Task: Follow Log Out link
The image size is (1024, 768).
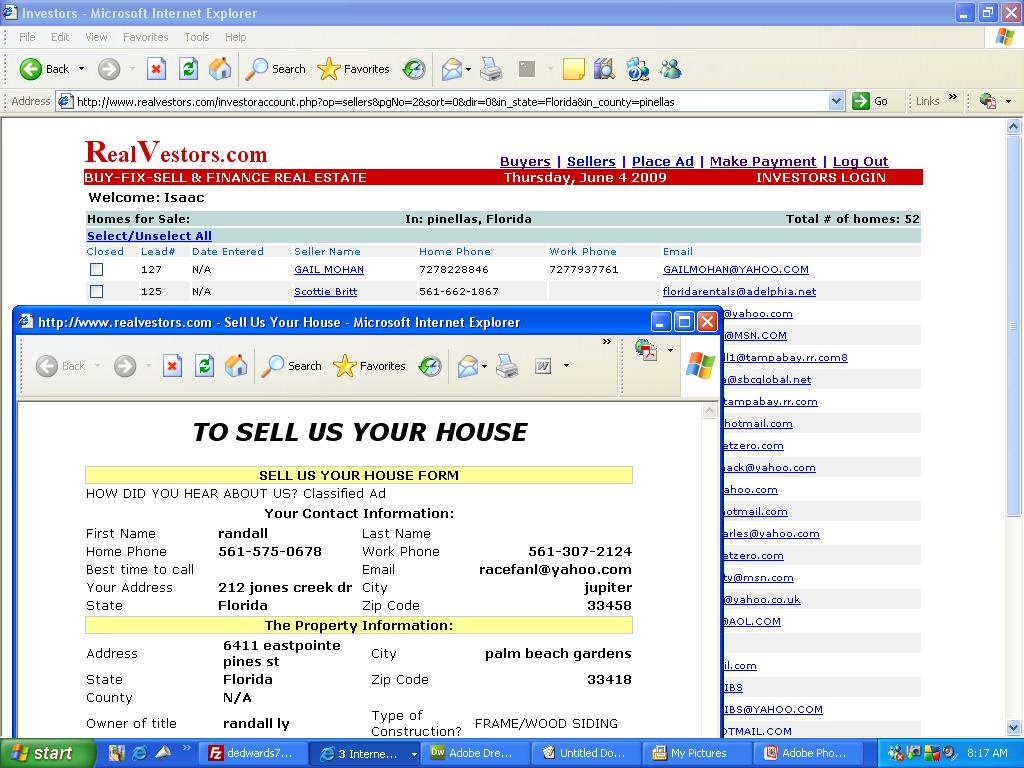Action: (860, 161)
